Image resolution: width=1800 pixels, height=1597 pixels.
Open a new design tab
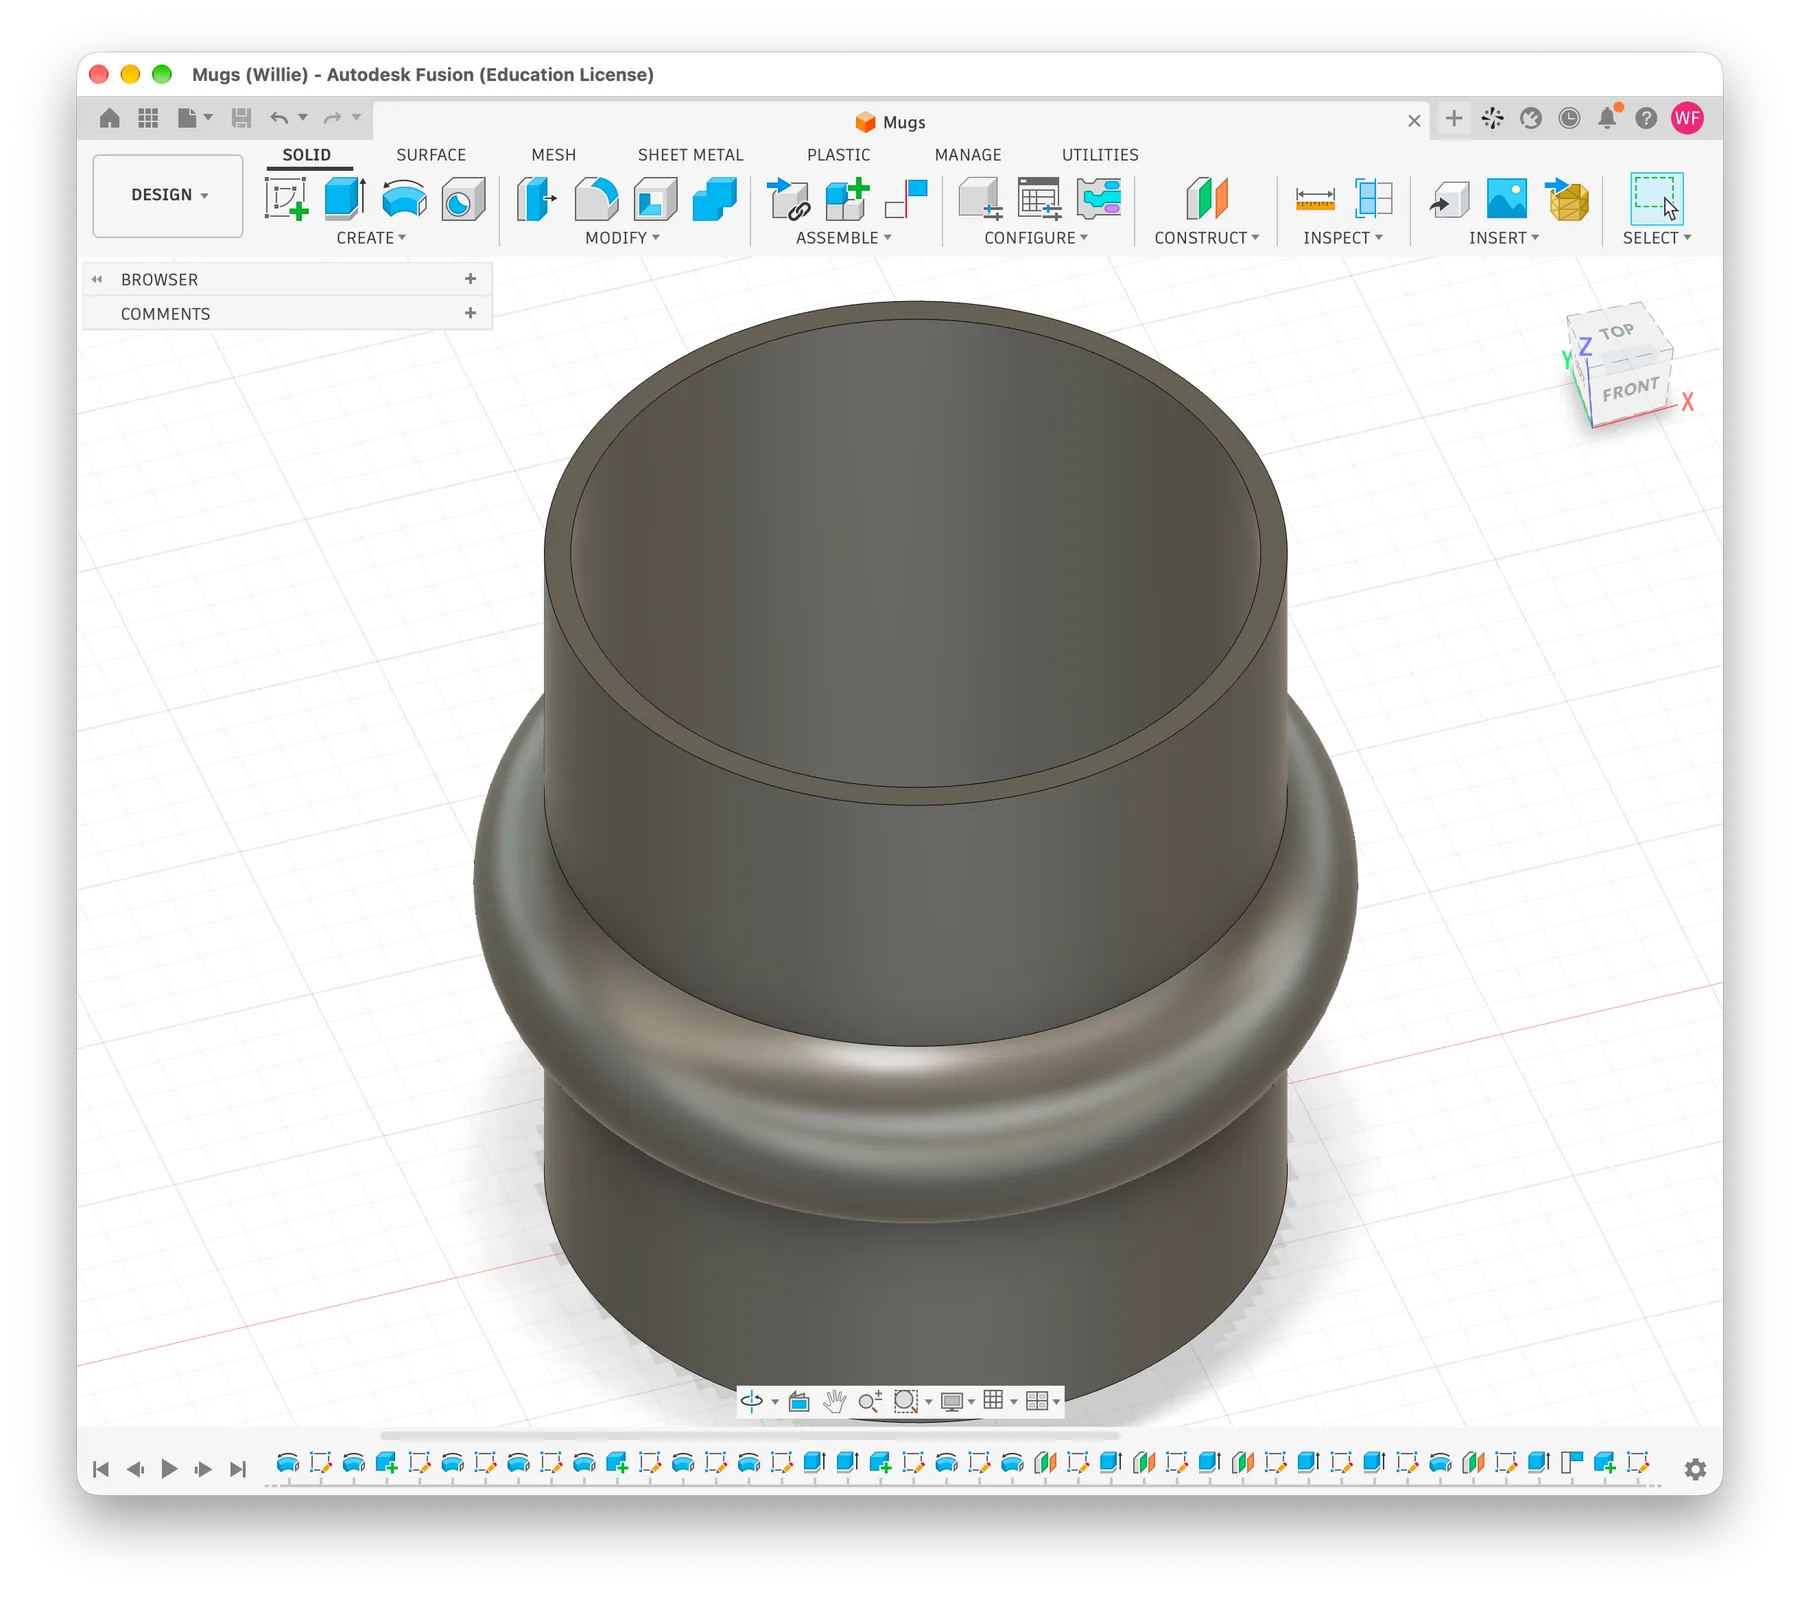(x=1454, y=118)
